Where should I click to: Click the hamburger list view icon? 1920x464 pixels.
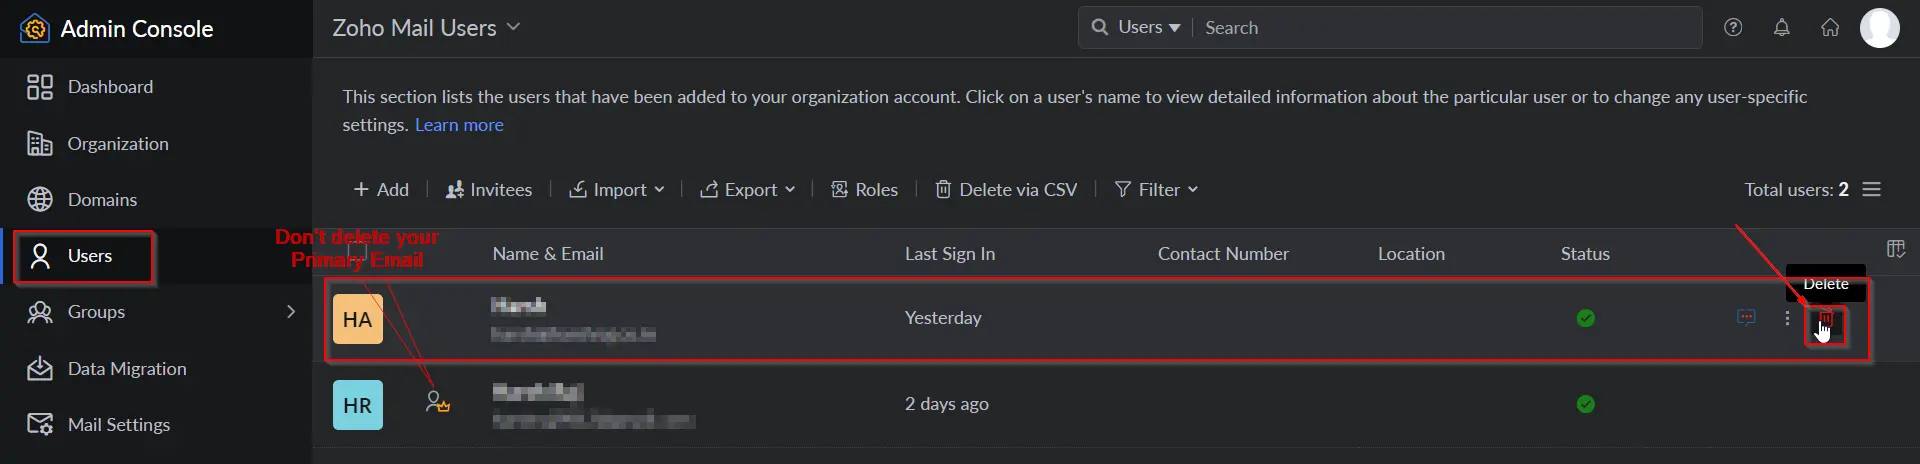pyautogui.click(x=1872, y=189)
